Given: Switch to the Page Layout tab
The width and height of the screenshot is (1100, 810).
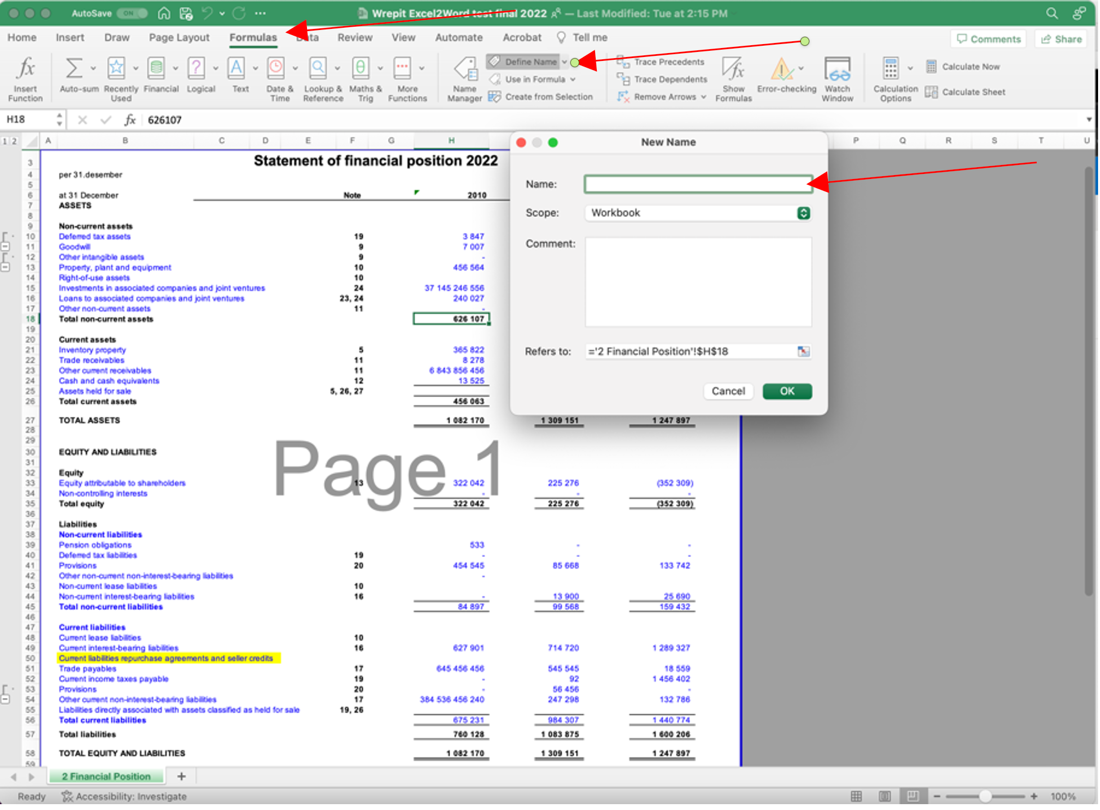Looking at the screenshot, I should (179, 38).
